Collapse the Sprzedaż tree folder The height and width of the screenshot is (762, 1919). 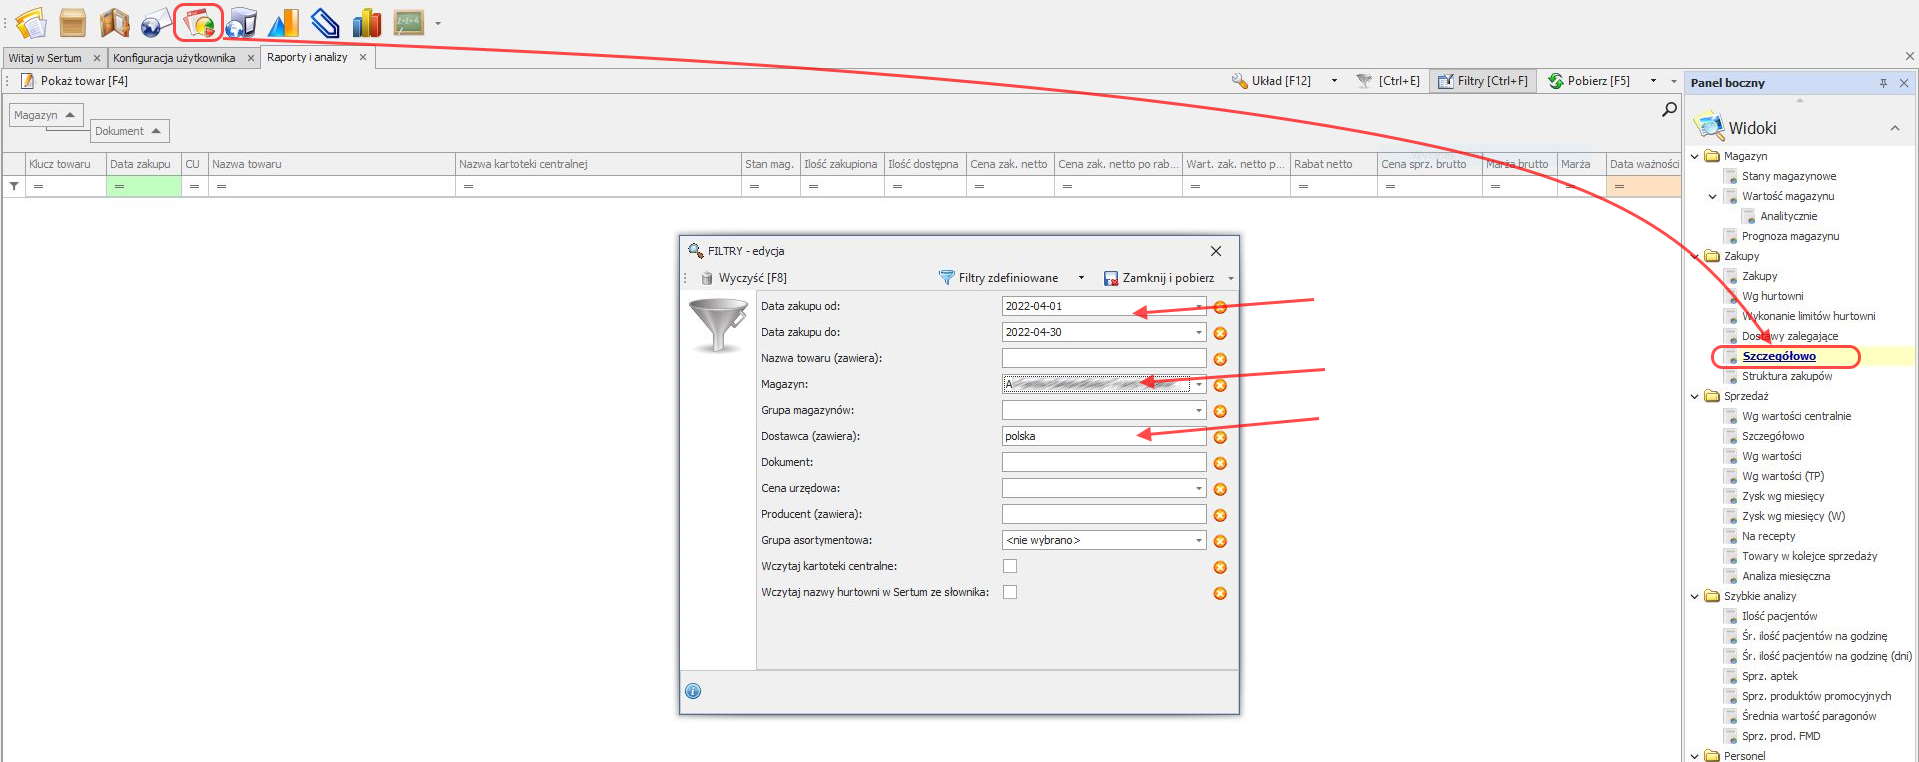pos(1695,396)
